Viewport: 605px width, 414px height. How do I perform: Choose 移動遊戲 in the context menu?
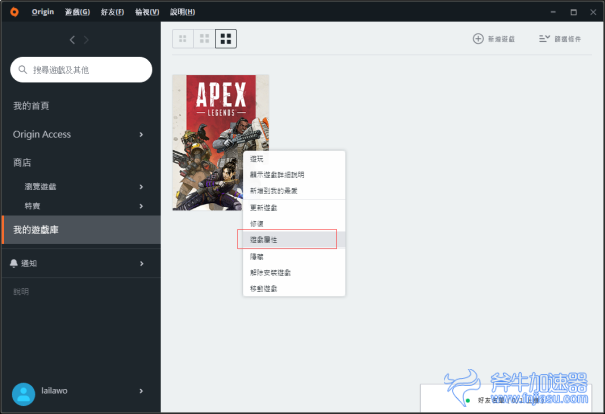coord(294,288)
